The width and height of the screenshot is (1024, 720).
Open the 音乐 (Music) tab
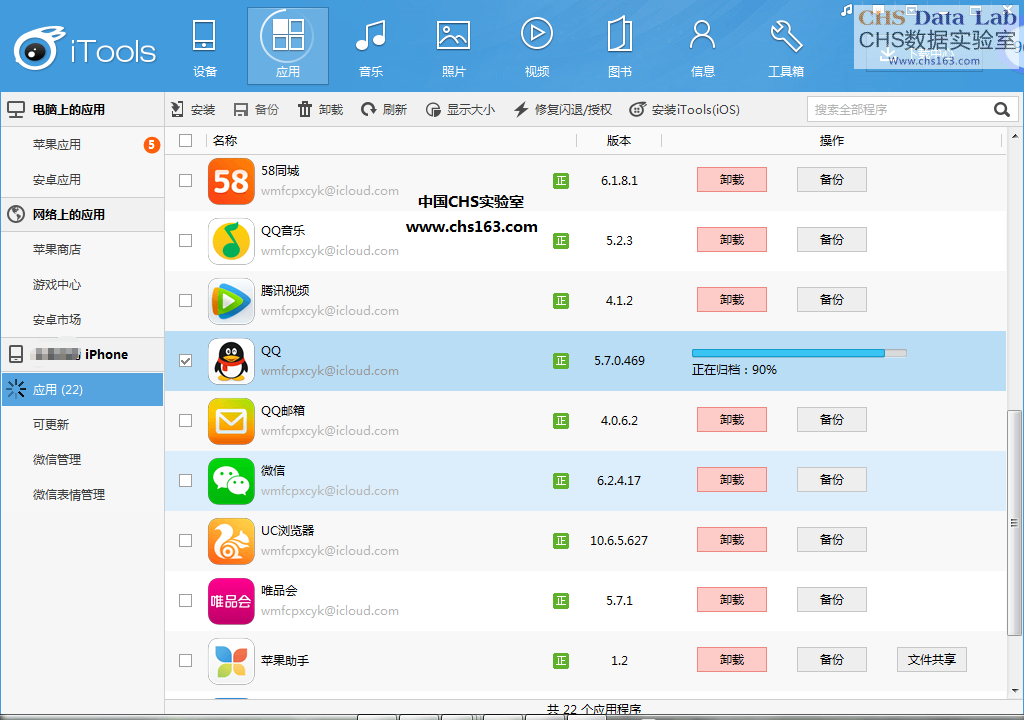[371, 47]
